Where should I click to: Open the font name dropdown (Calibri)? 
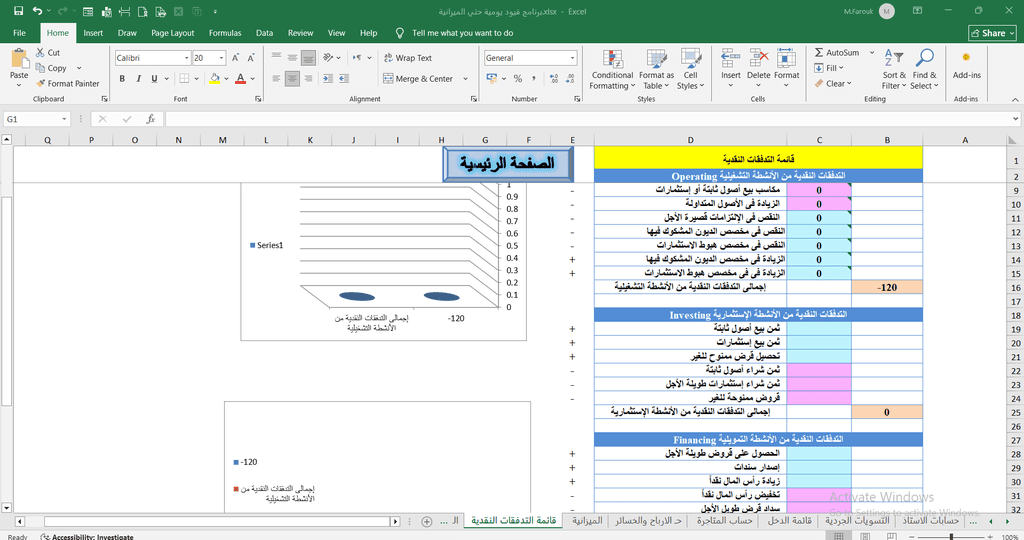click(186, 58)
